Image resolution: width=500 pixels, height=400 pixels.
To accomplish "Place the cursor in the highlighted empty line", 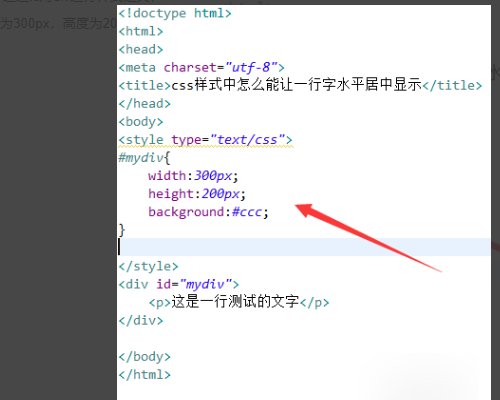I will [x=304, y=247].
